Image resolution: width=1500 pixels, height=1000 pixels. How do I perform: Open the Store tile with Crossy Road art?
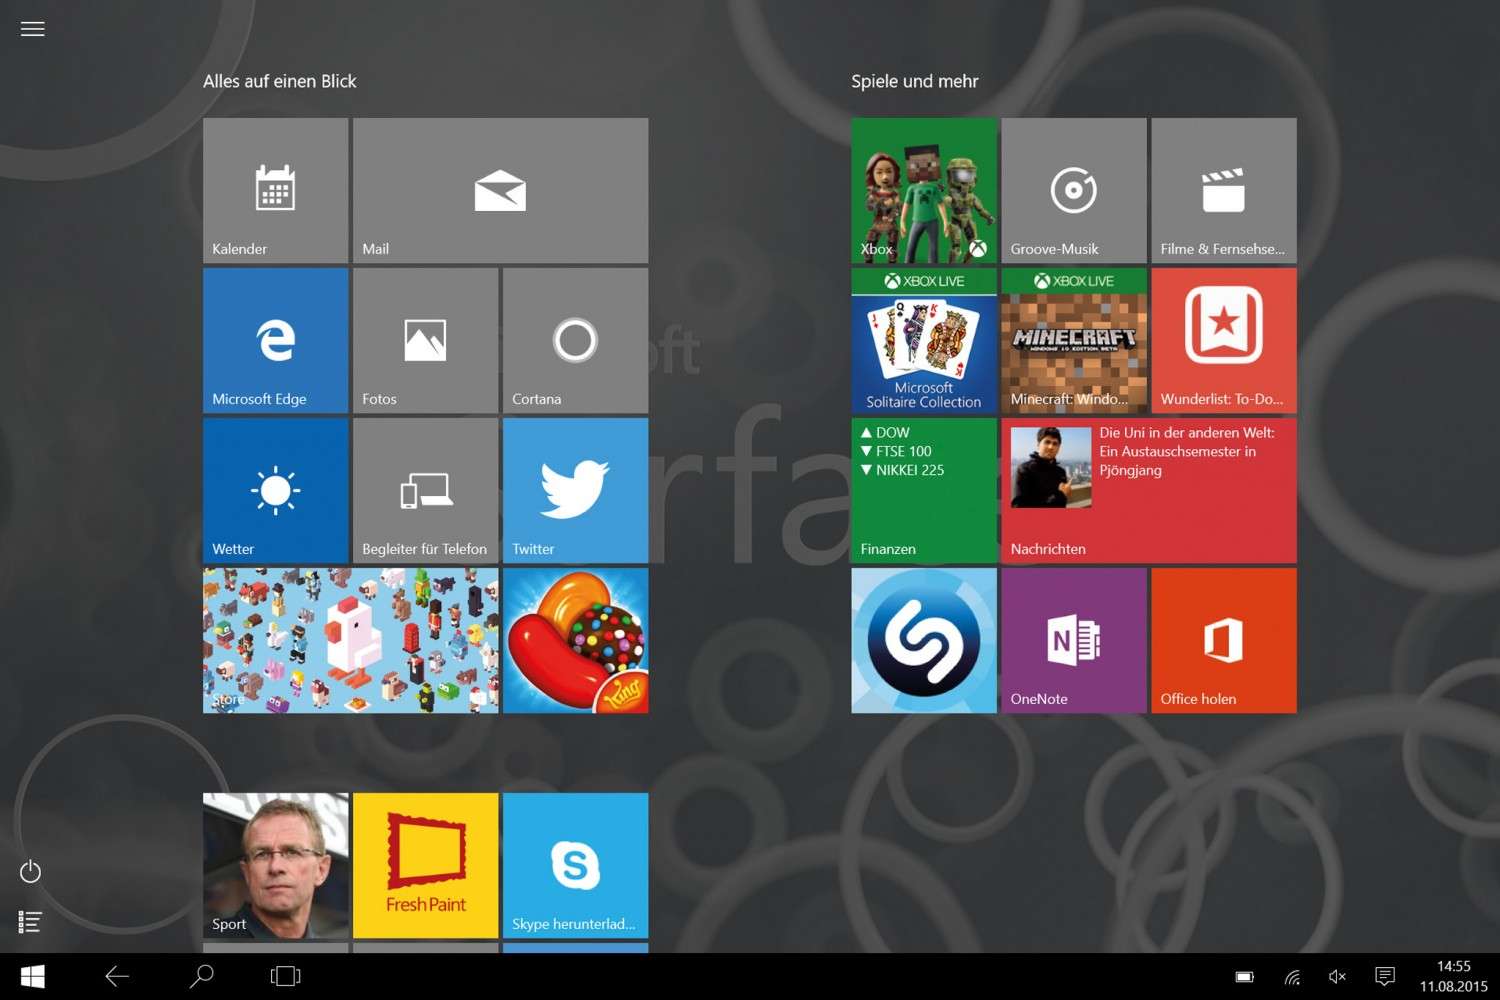[x=350, y=640]
